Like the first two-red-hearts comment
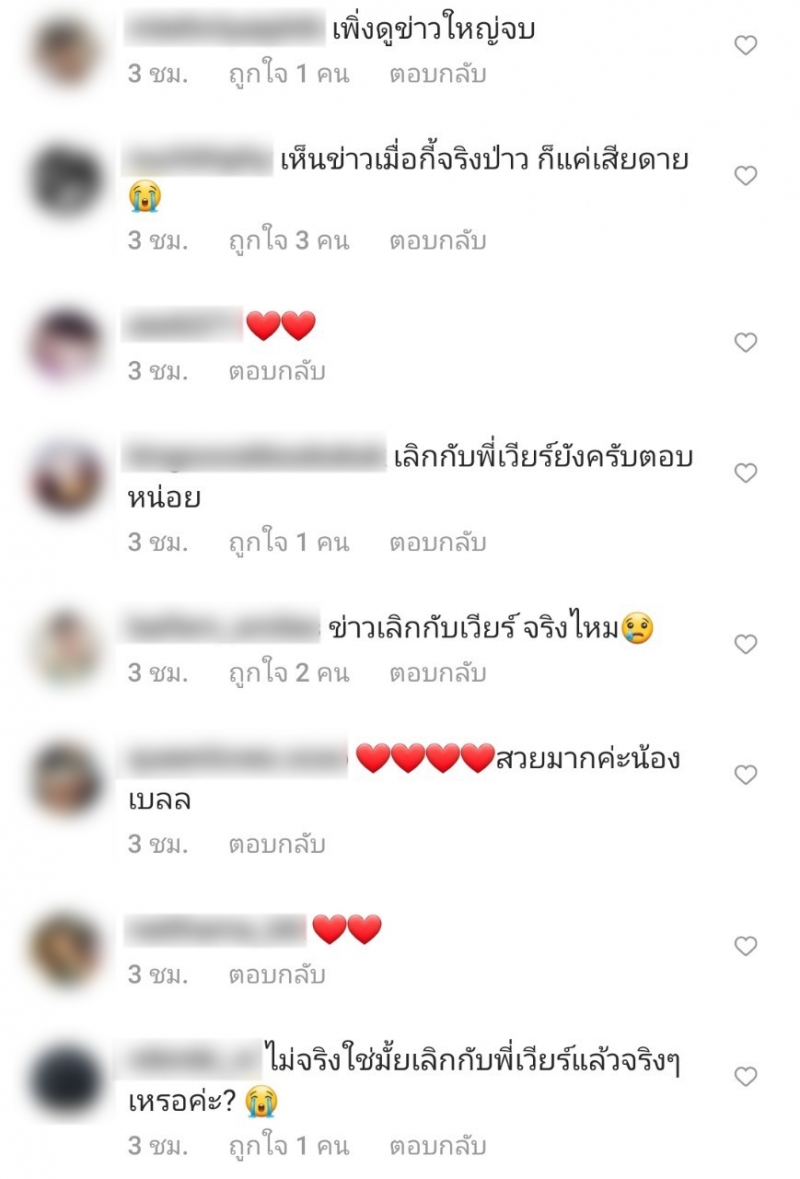The width and height of the screenshot is (800, 1179). click(745, 343)
